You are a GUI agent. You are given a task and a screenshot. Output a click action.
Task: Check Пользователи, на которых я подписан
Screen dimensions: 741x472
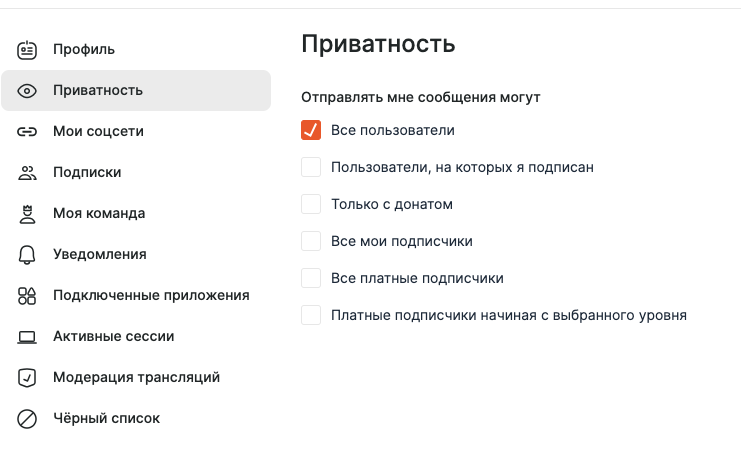[311, 167]
